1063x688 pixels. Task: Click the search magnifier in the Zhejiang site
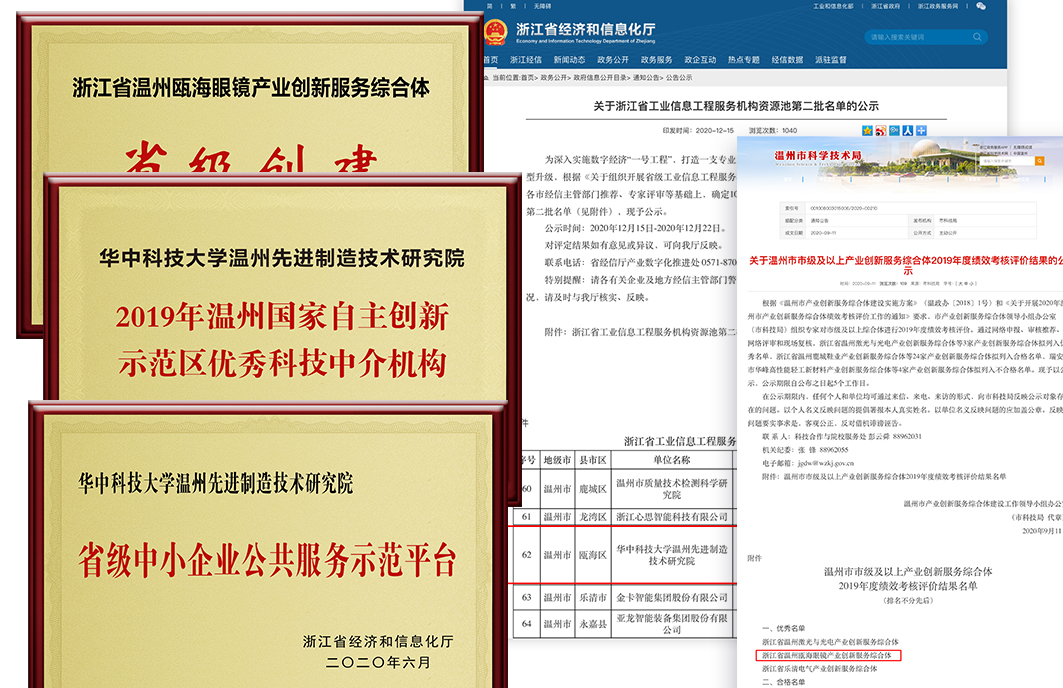pyautogui.click(x=977, y=37)
